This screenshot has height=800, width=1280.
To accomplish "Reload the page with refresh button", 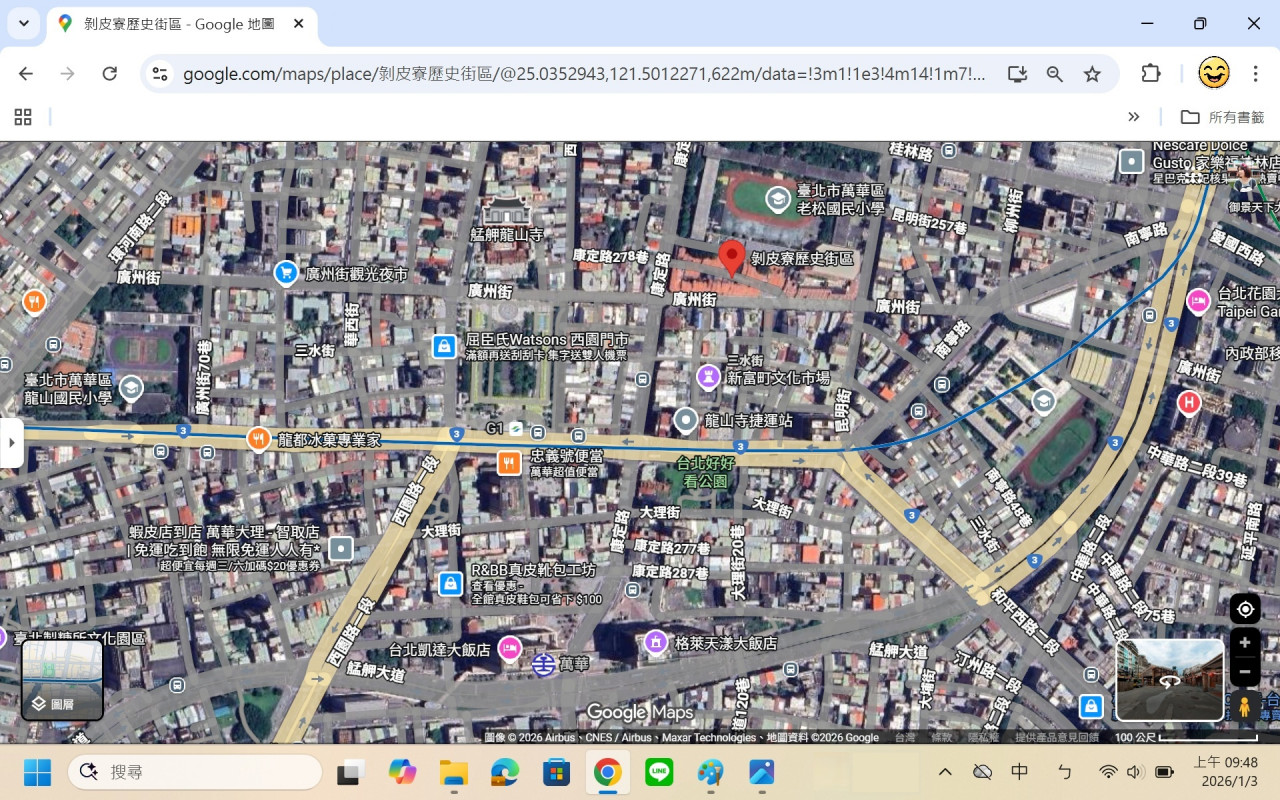I will click(110, 74).
